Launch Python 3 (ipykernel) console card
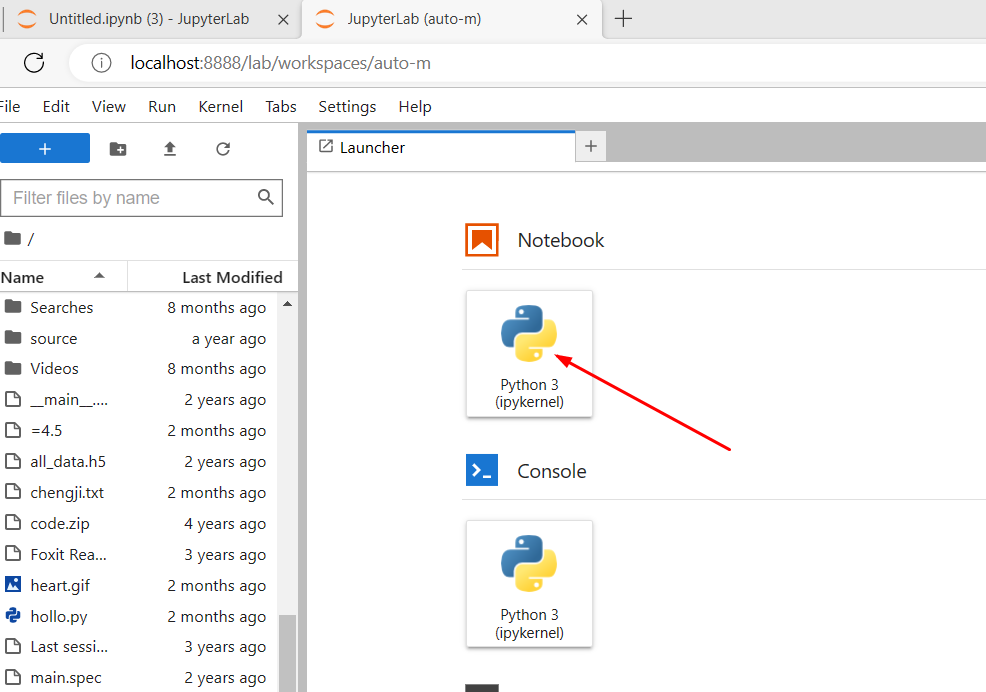This screenshot has height=692, width=986. 529,584
